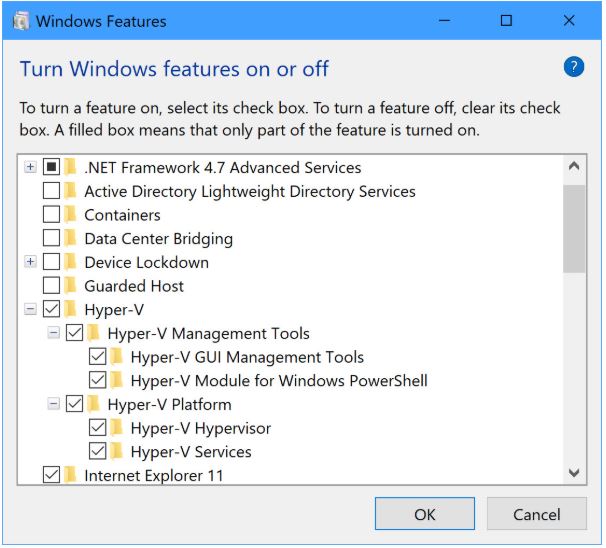Click the Windows Features title bar icon
Image resolution: width=606 pixels, height=548 pixels.
[21, 21]
